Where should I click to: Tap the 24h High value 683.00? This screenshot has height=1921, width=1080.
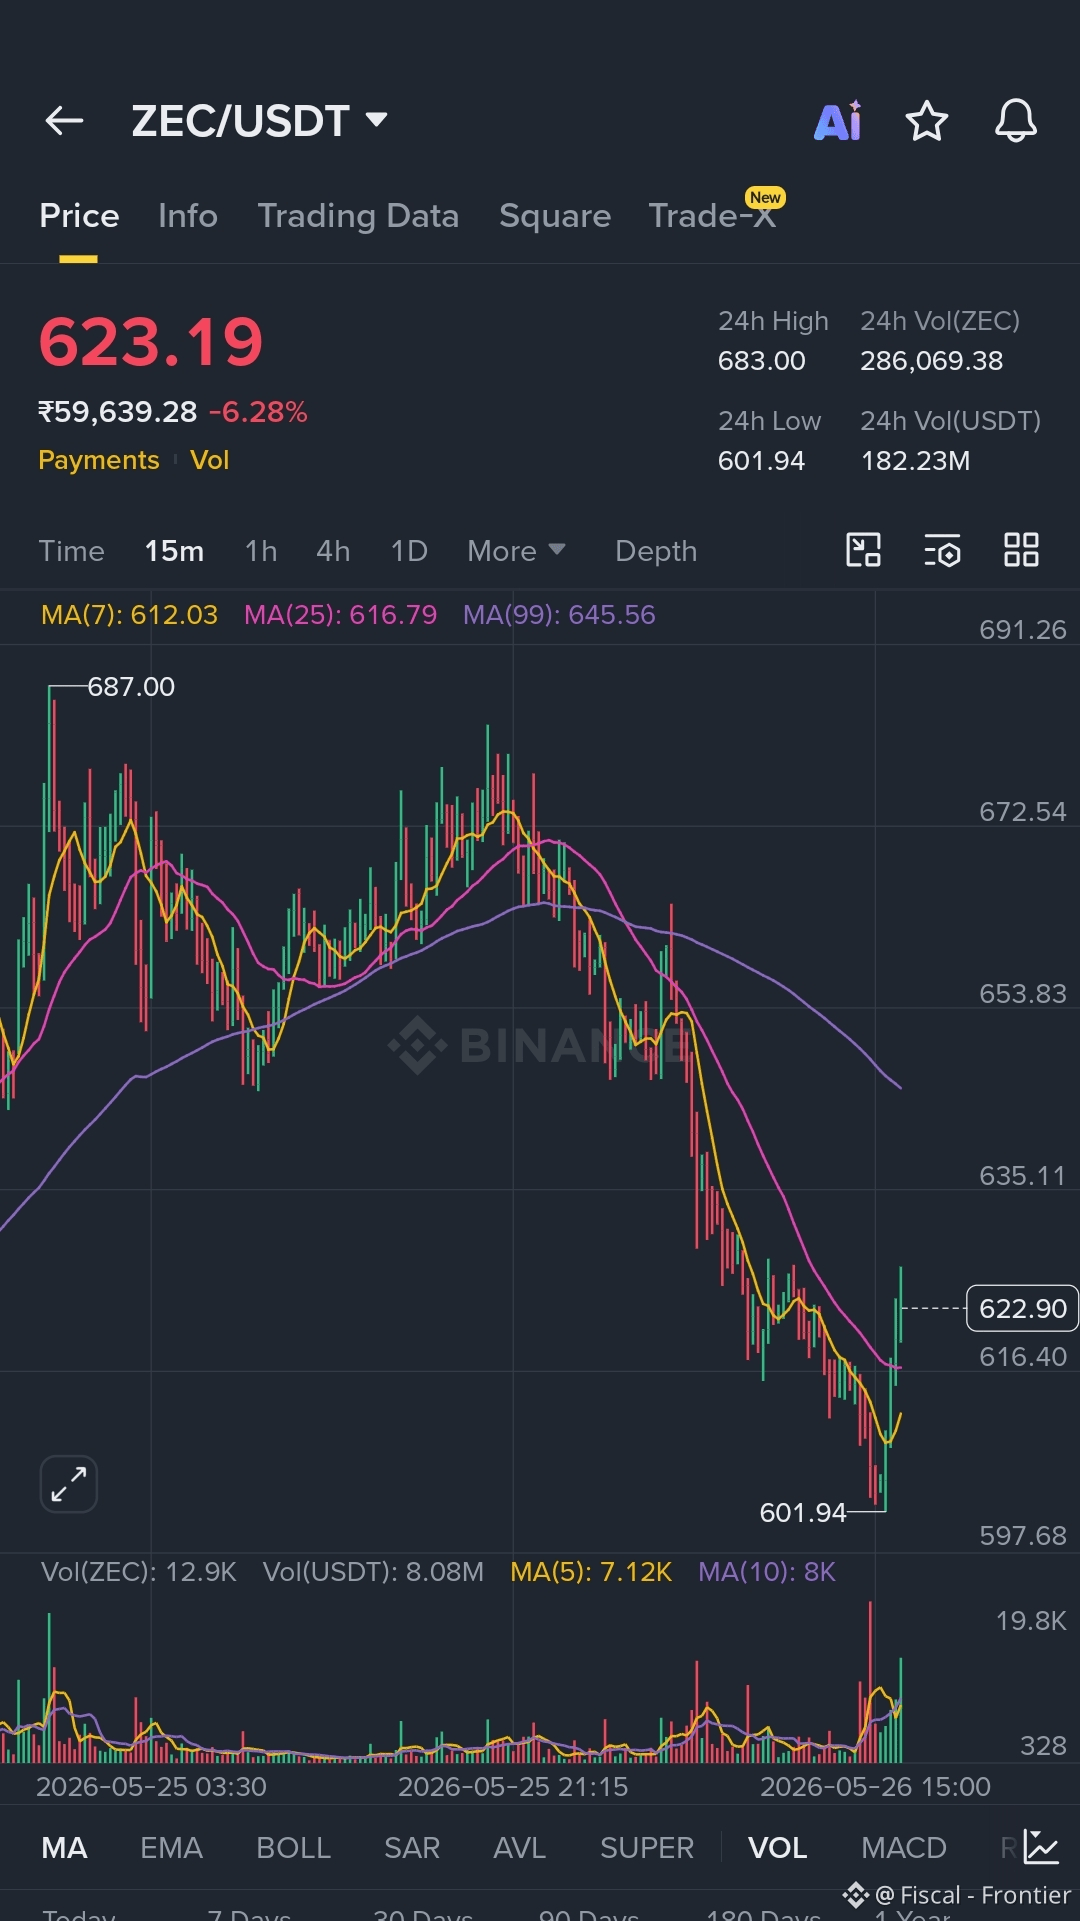[761, 361]
